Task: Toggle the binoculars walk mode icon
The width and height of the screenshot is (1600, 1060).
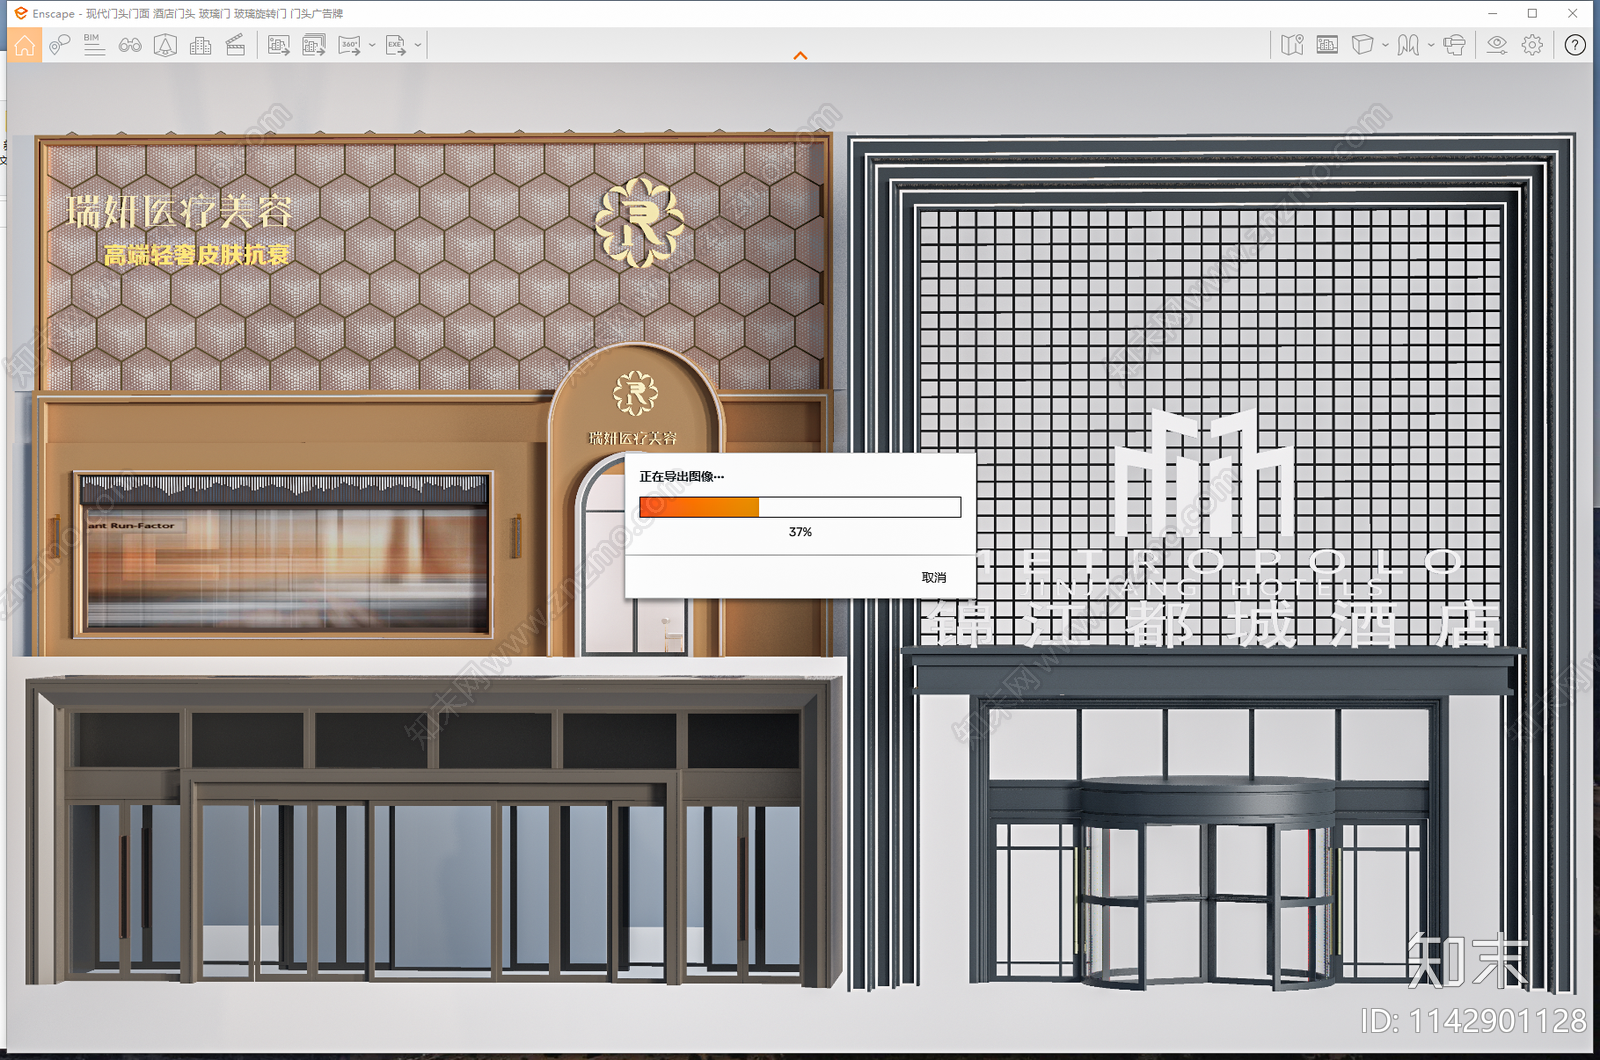Action: tap(130, 45)
